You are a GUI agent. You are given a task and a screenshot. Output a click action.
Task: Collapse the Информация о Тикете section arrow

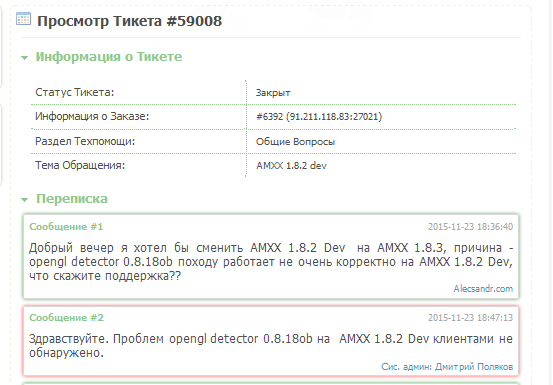click(24, 57)
